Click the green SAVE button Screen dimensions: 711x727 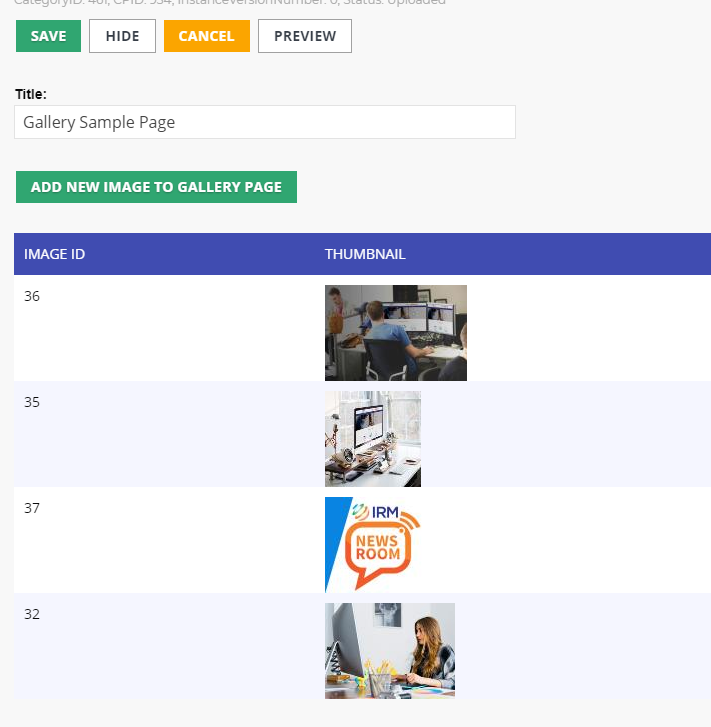48,36
